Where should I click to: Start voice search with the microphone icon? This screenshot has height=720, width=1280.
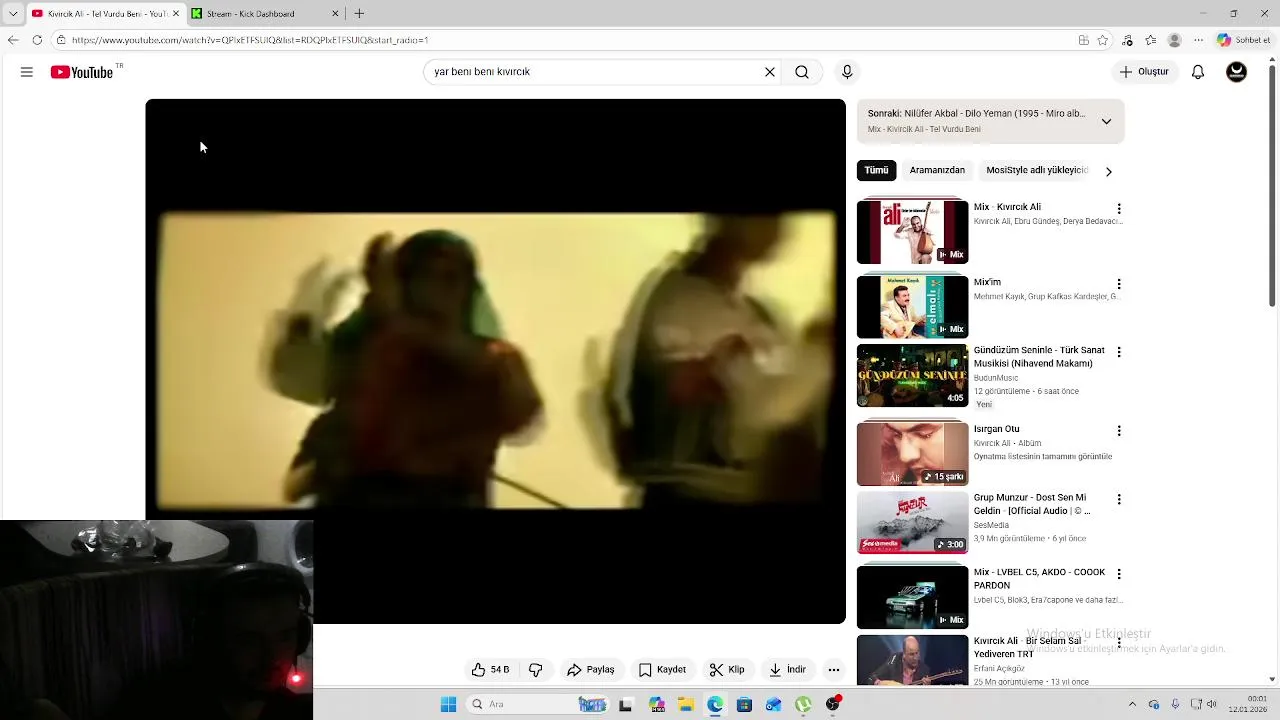coord(847,72)
